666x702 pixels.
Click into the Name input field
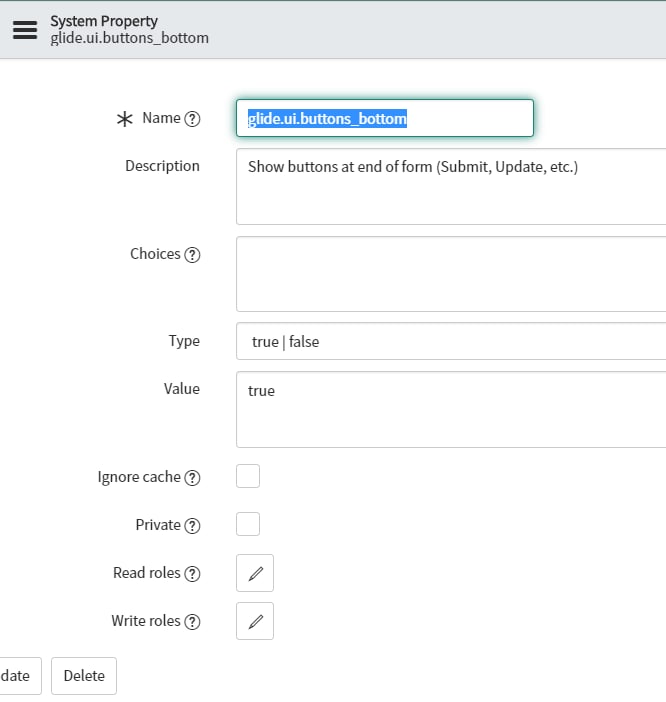[385, 118]
